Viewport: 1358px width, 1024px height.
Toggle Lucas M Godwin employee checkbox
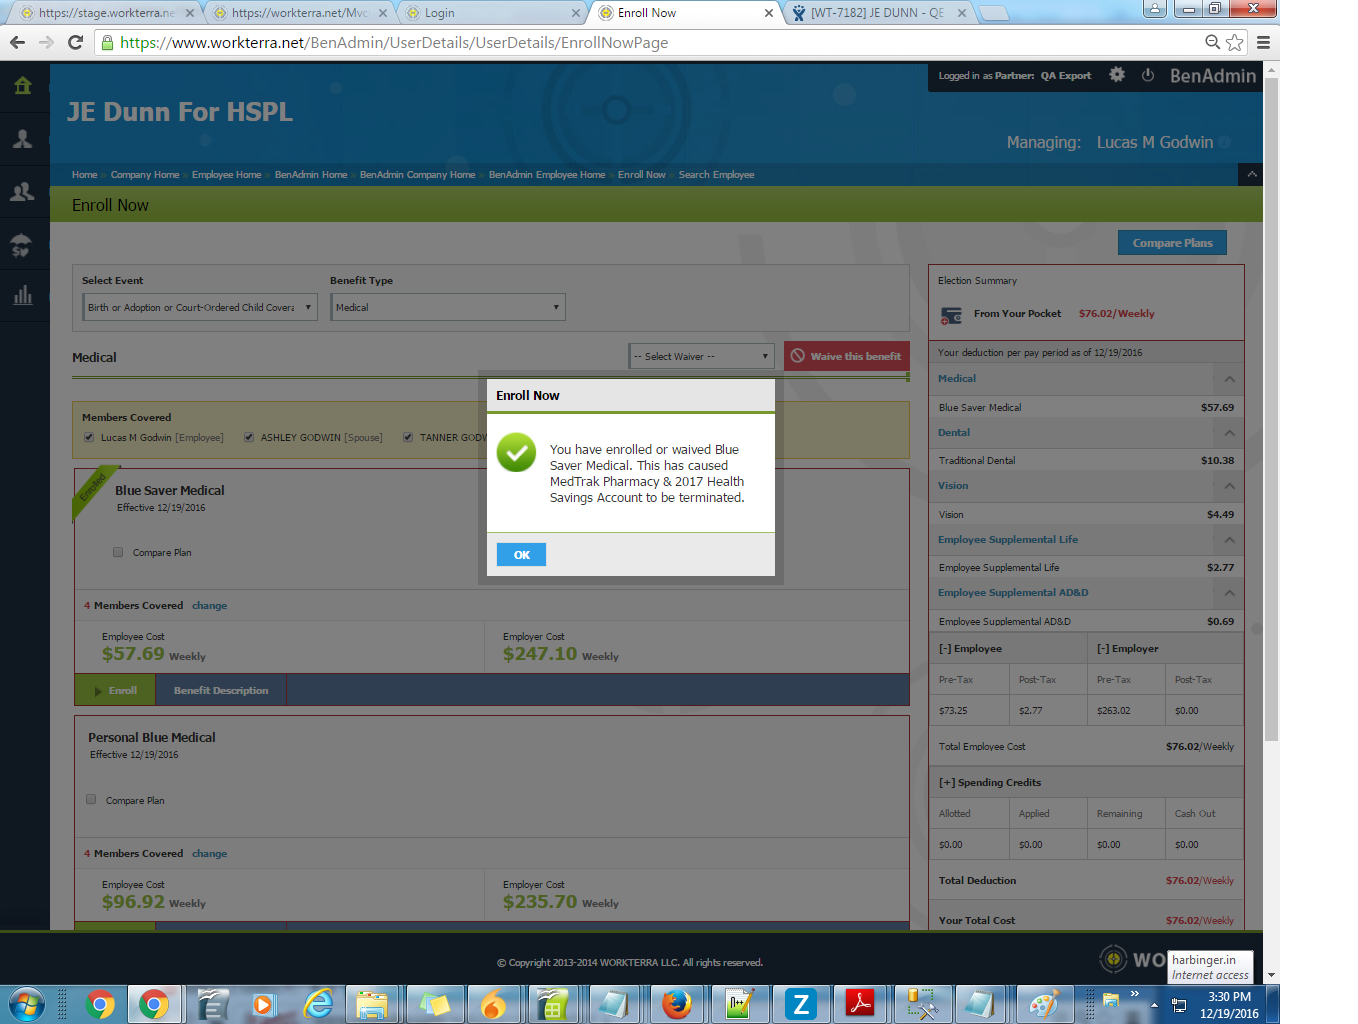pyautogui.click(x=89, y=437)
